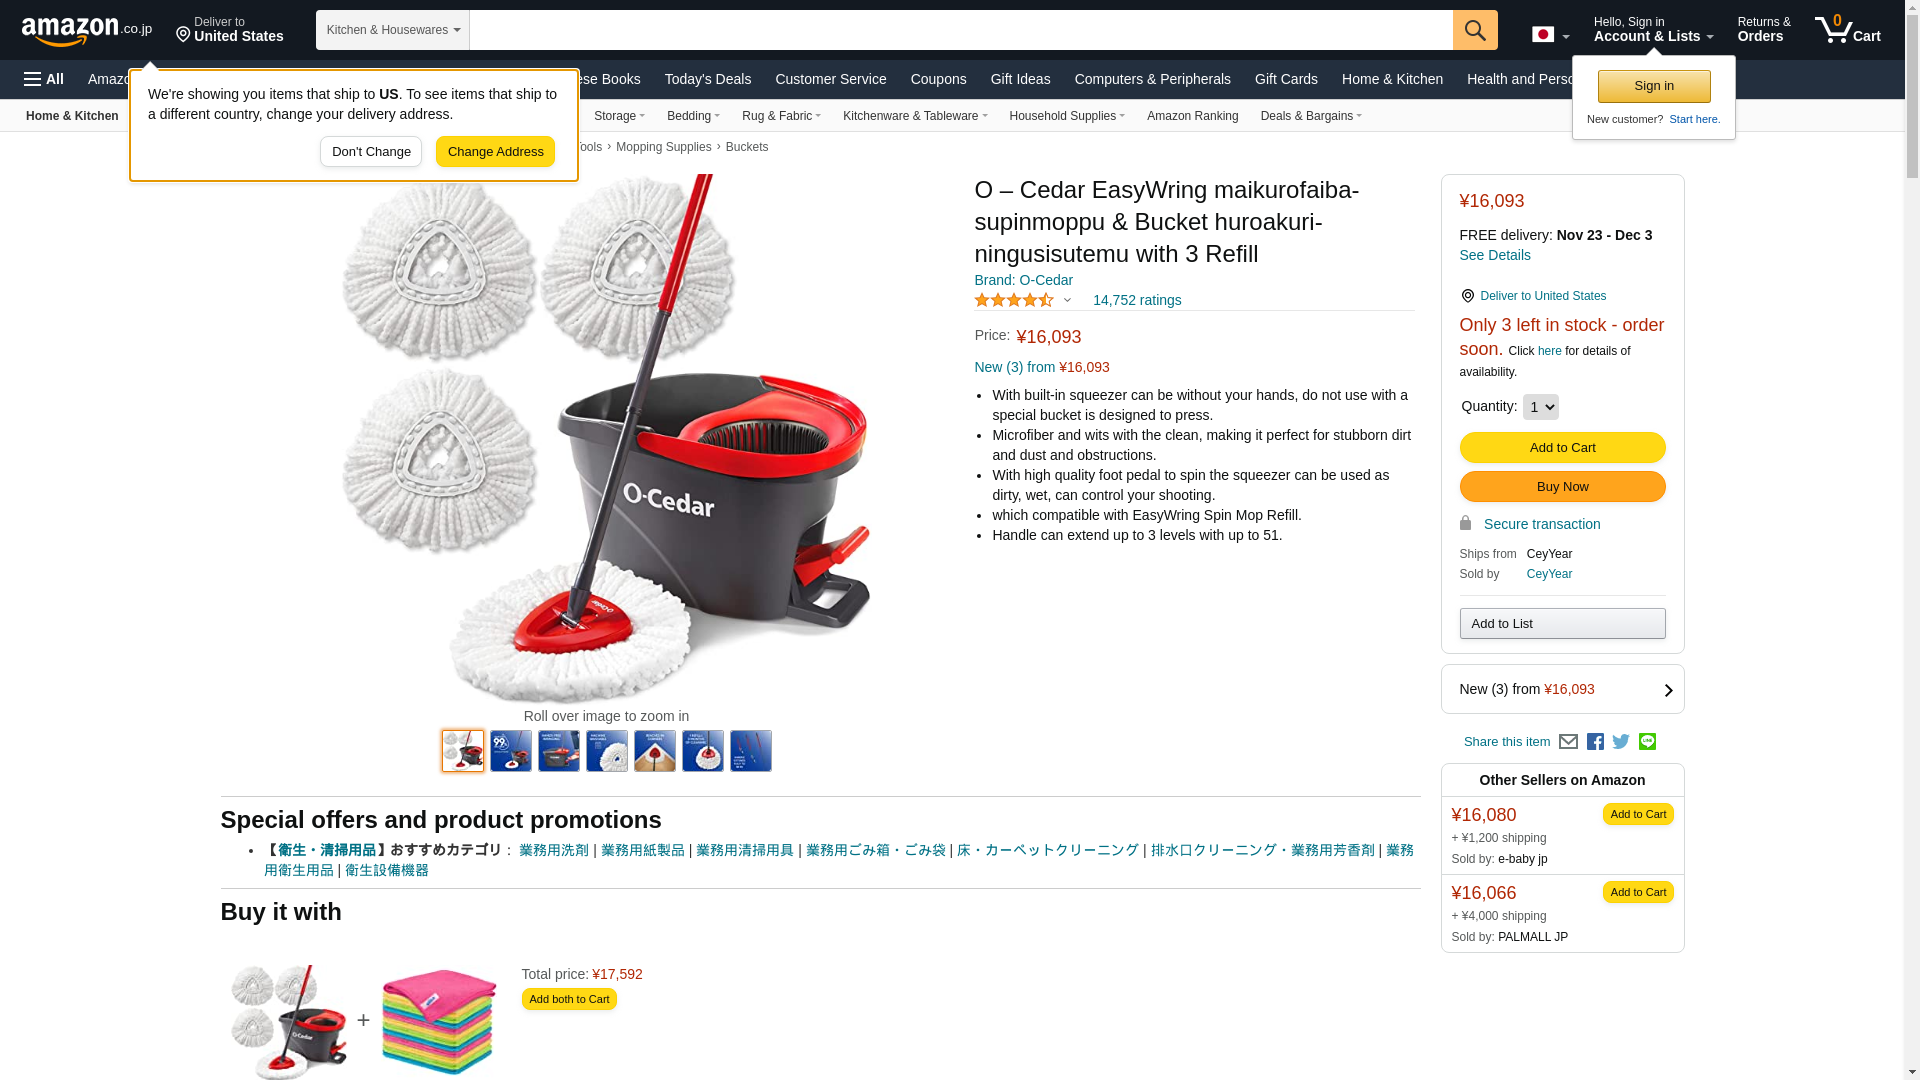Open the Quantity dropdown
Screen dimensions: 1920x1080
(x=1540, y=407)
